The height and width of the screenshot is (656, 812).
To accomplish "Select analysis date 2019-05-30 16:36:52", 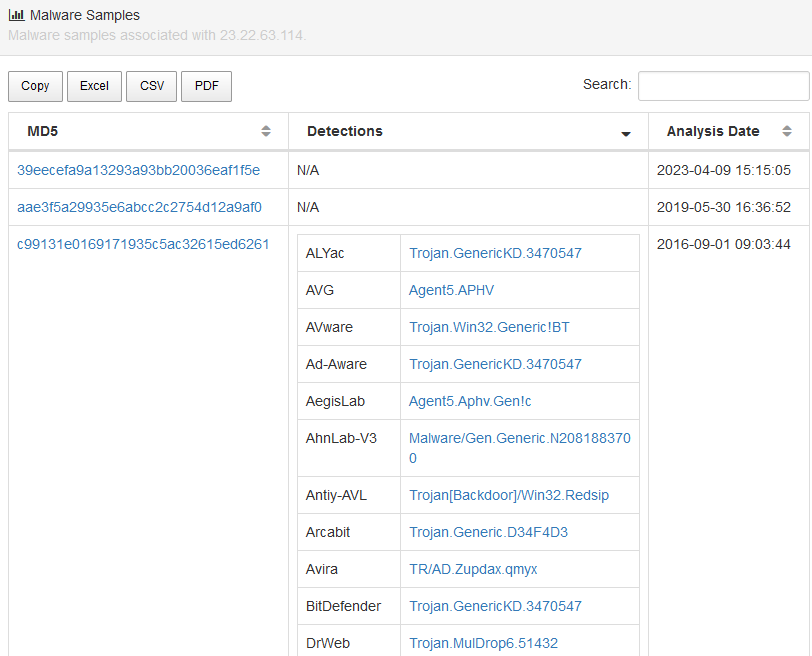I will pos(723,207).
